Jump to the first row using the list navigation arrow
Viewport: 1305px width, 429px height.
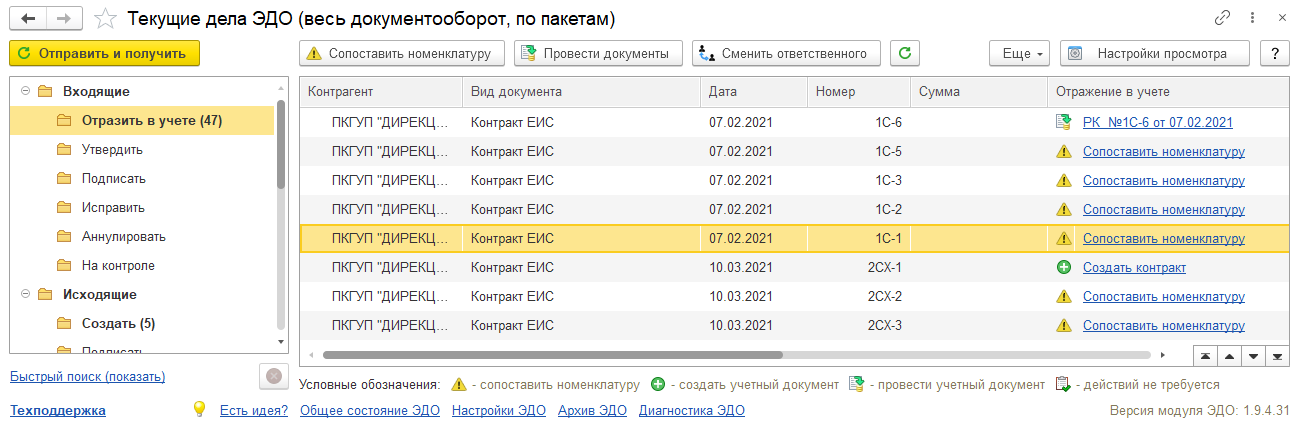coord(1207,356)
